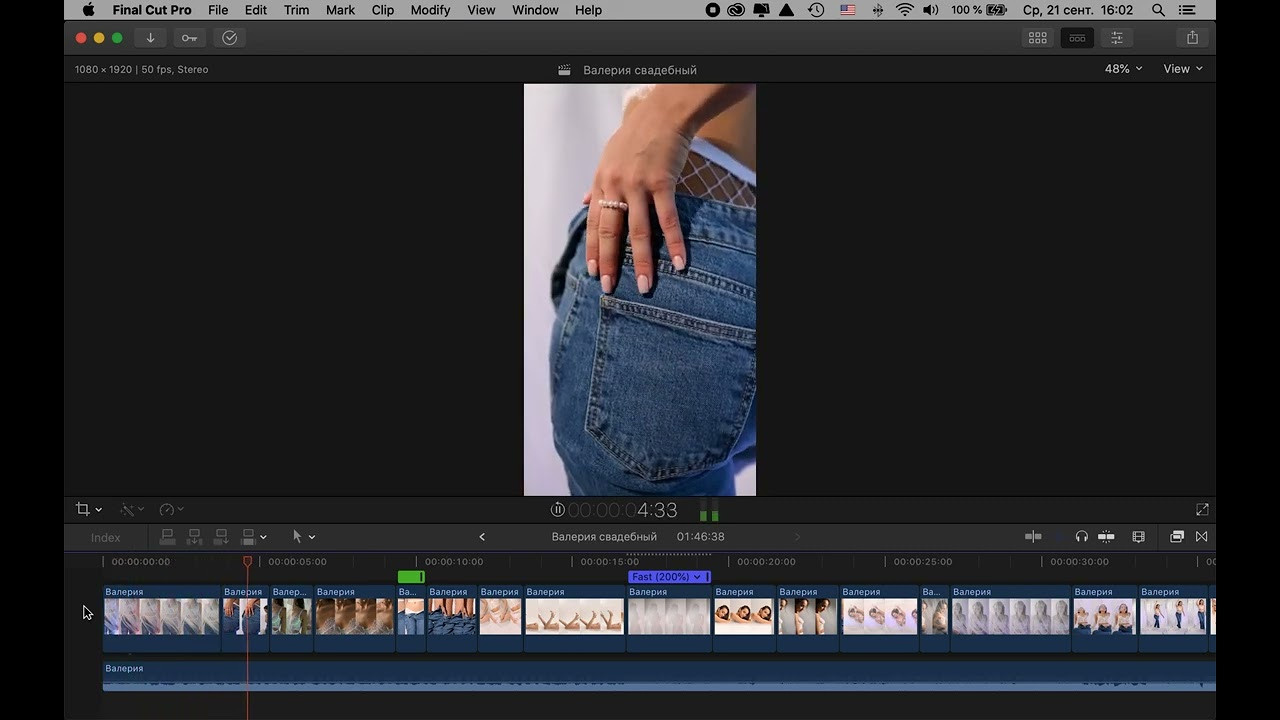Toggle the Timeline panel visibility

[1077, 38]
